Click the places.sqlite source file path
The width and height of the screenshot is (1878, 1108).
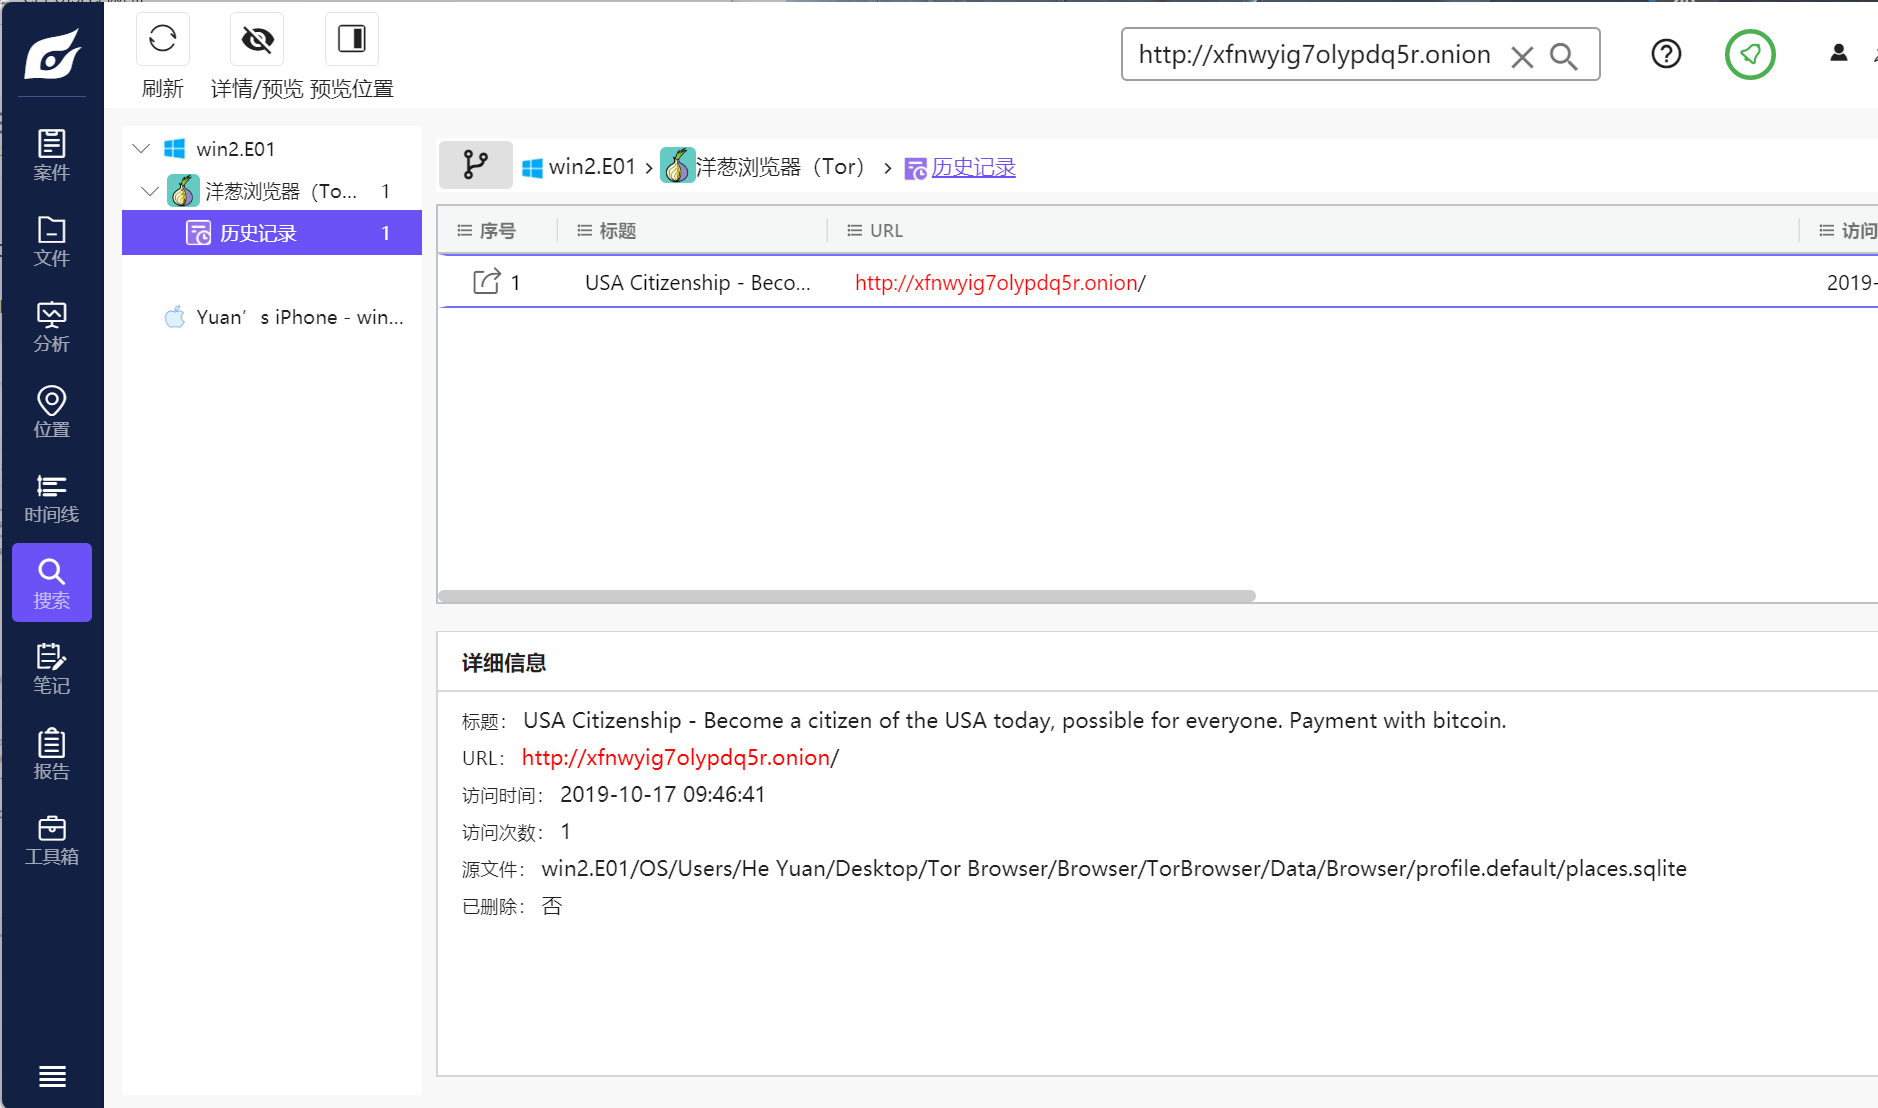1114,869
